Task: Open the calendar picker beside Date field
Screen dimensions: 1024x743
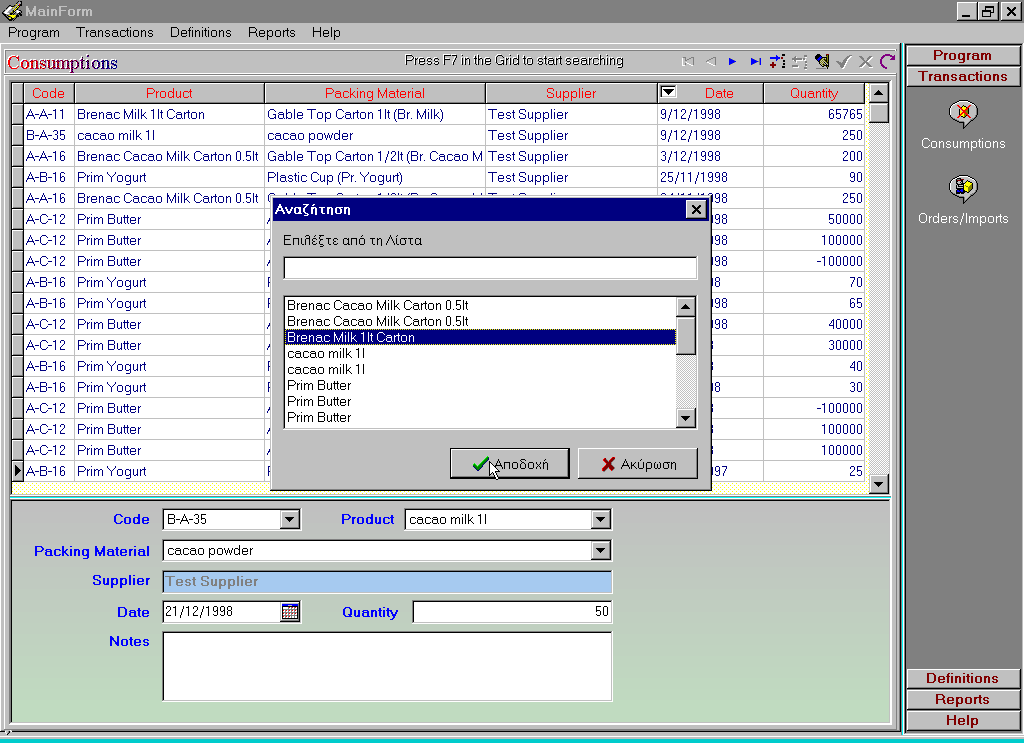Action: 290,612
